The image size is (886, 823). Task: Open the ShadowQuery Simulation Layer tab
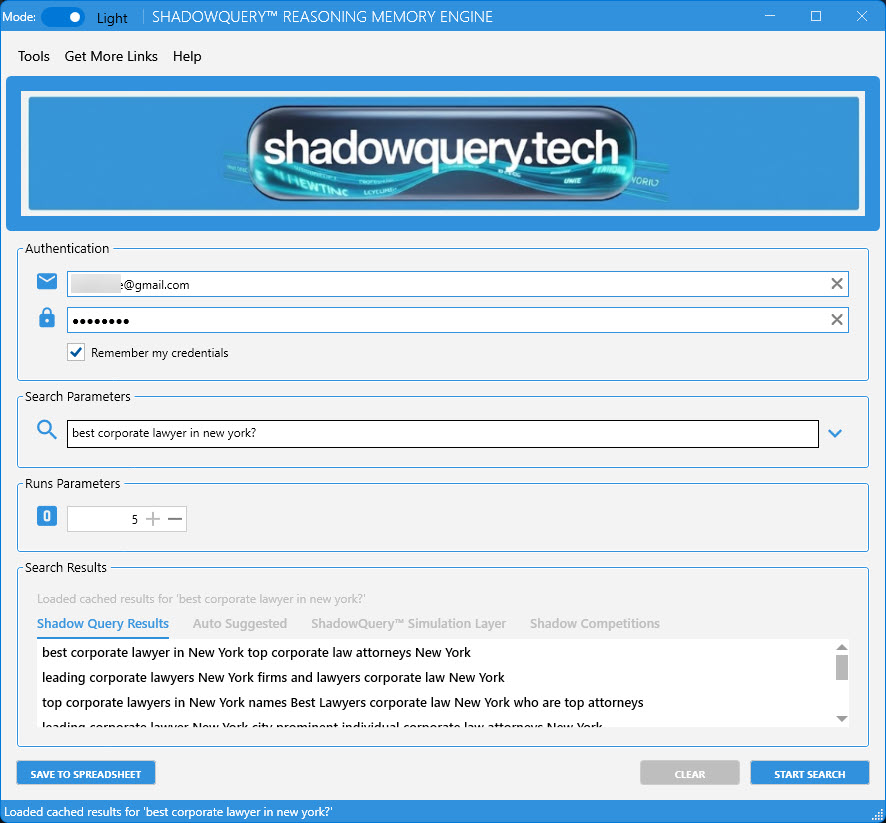[409, 624]
